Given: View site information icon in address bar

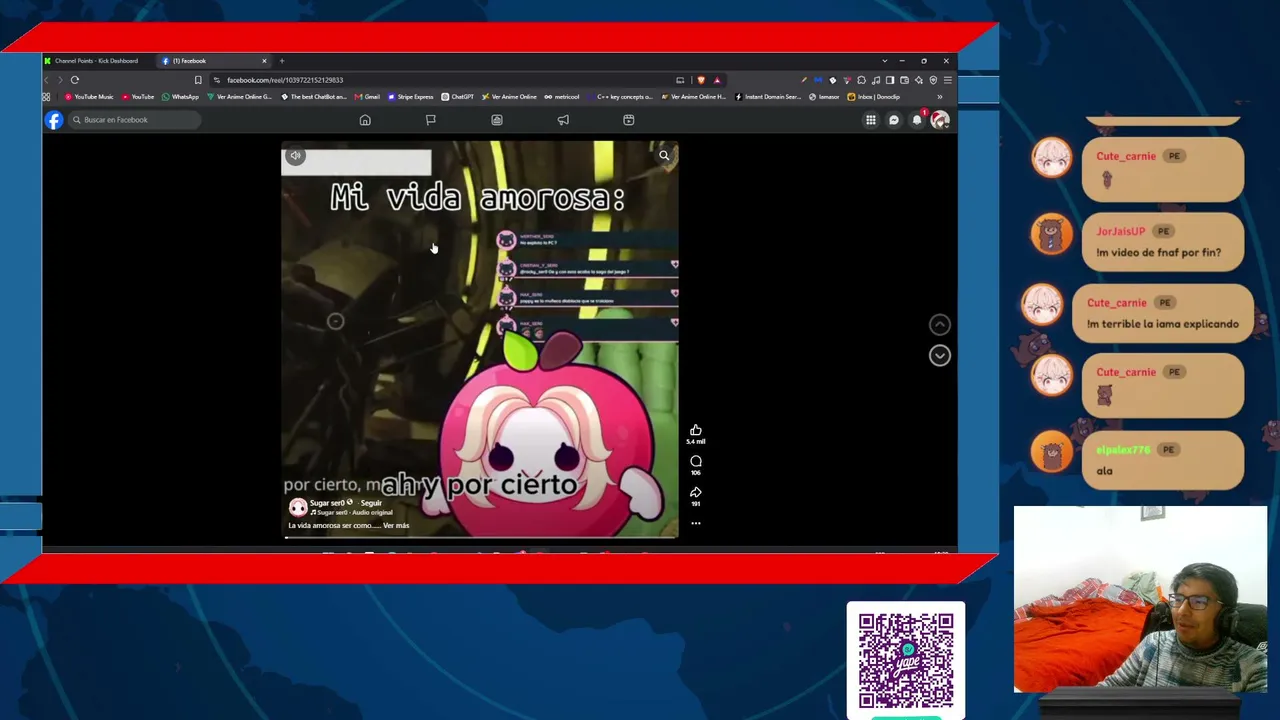Looking at the screenshot, I should (217, 80).
